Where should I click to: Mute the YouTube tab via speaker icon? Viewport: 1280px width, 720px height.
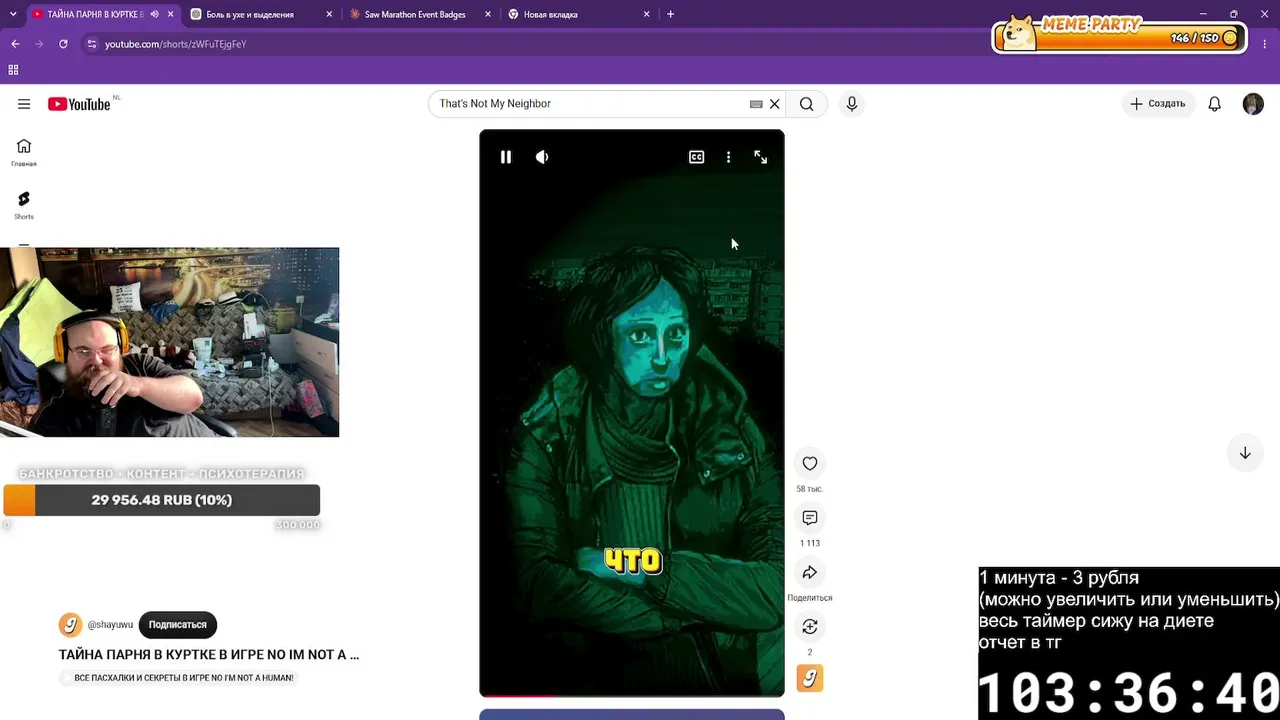pyautogui.click(x=154, y=14)
